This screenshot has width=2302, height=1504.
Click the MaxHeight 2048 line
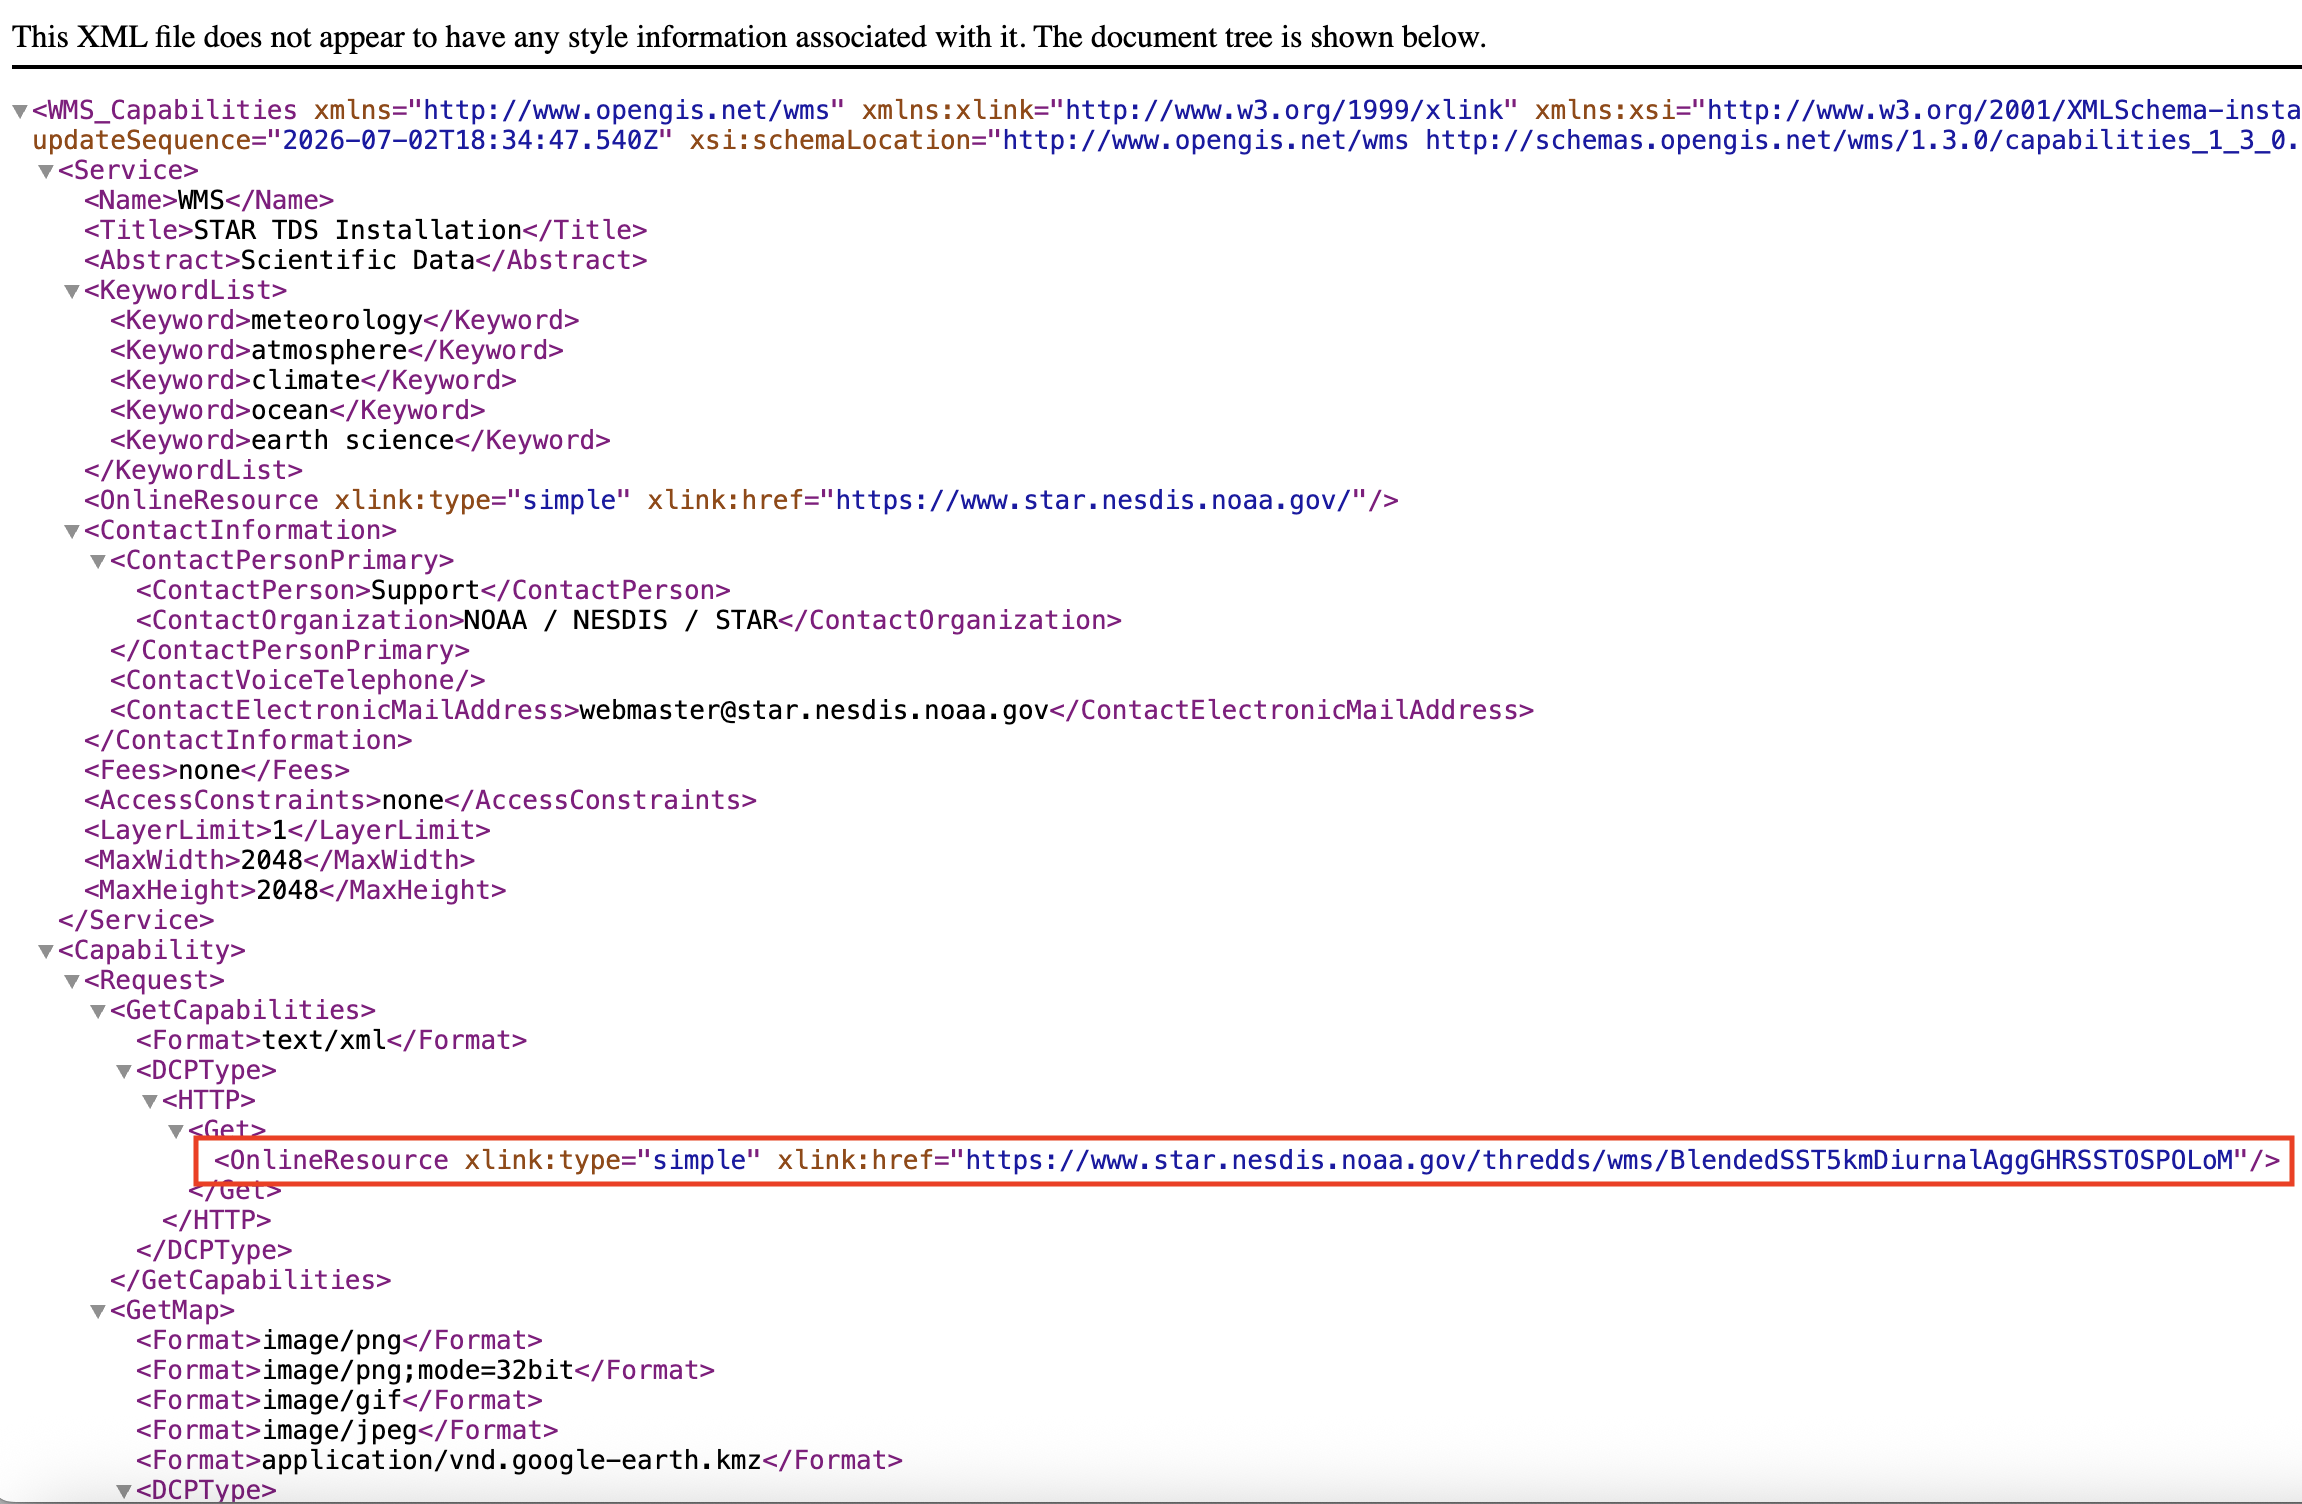(x=295, y=890)
